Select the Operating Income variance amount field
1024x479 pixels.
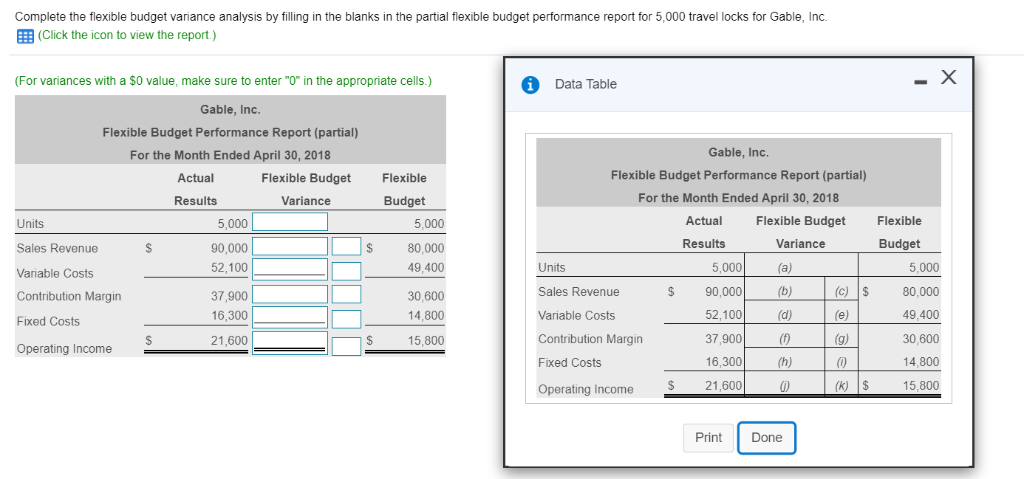click(x=290, y=343)
